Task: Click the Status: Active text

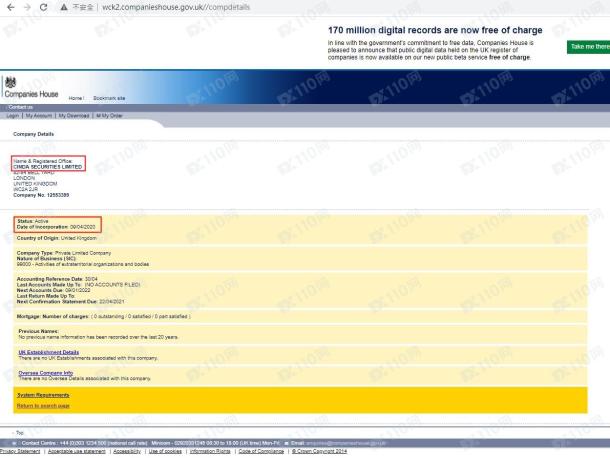Action: (x=33, y=221)
